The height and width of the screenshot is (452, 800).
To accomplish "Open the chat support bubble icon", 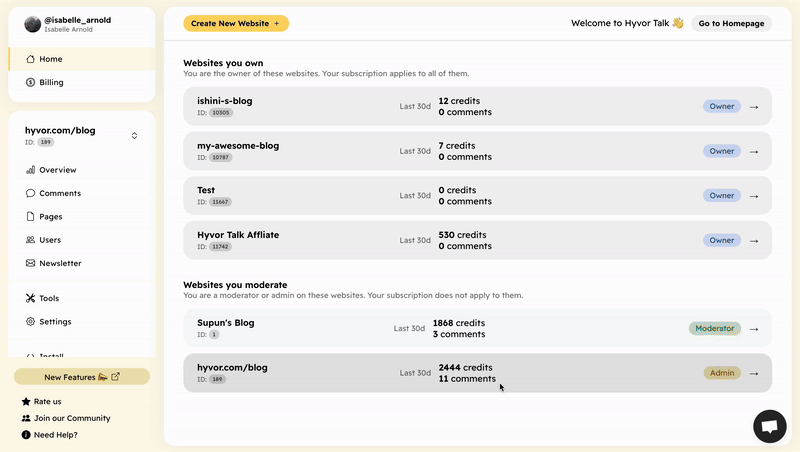I will click(x=769, y=426).
